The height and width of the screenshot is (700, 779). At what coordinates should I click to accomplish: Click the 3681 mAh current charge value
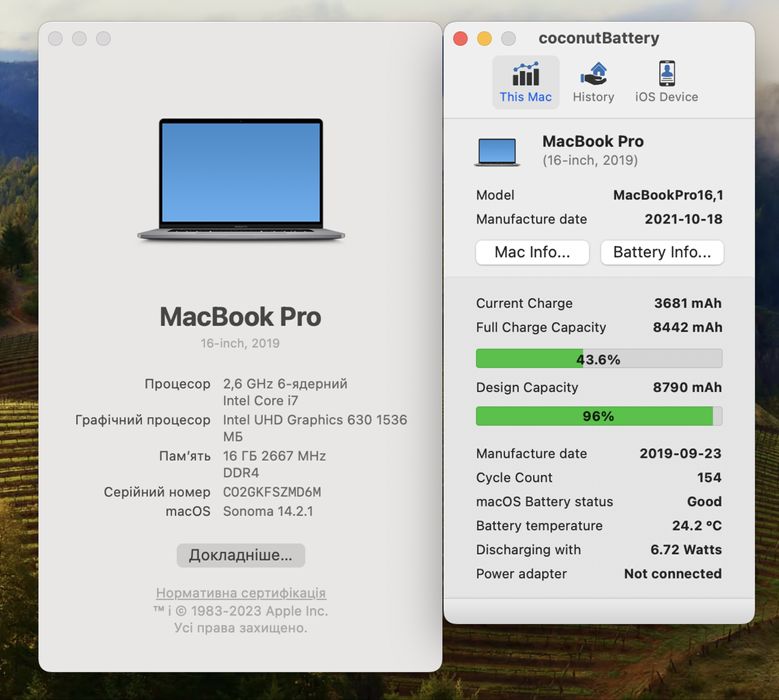(x=688, y=303)
